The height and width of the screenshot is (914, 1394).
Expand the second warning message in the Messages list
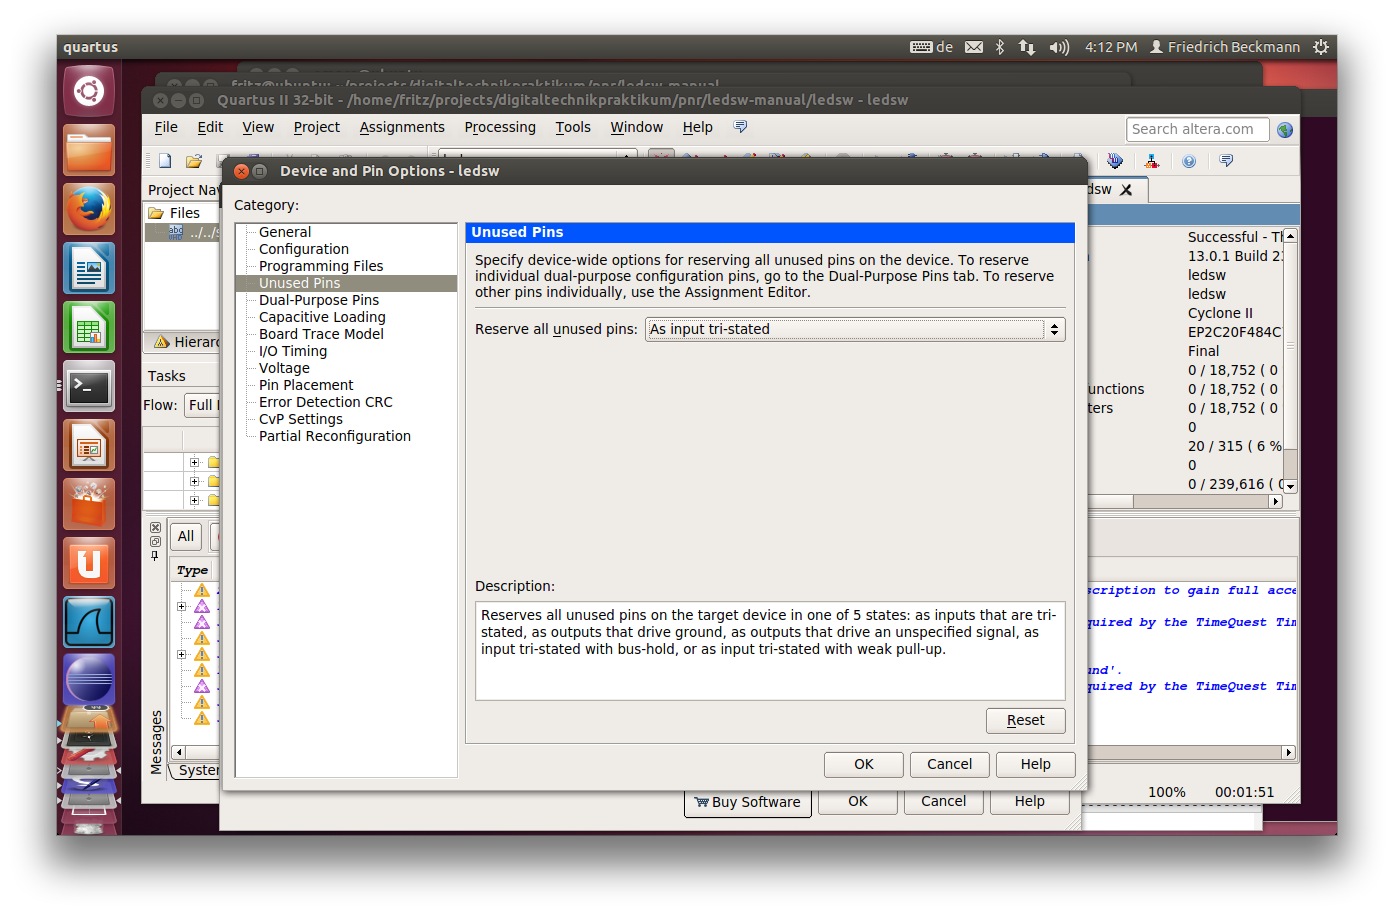click(x=182, y=606)
